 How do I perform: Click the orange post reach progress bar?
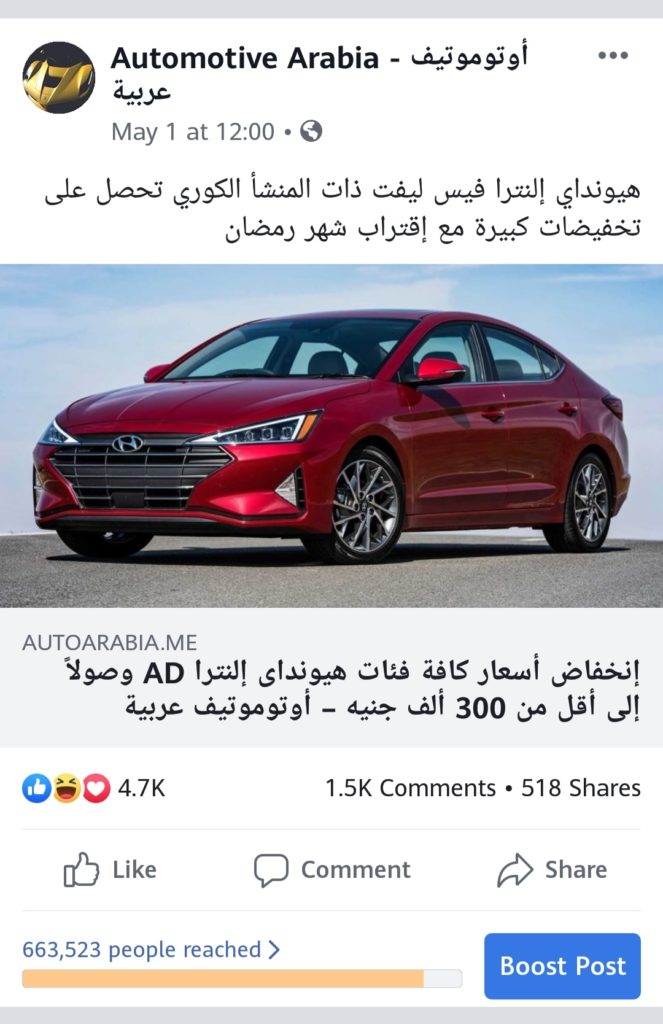[242, 978]
